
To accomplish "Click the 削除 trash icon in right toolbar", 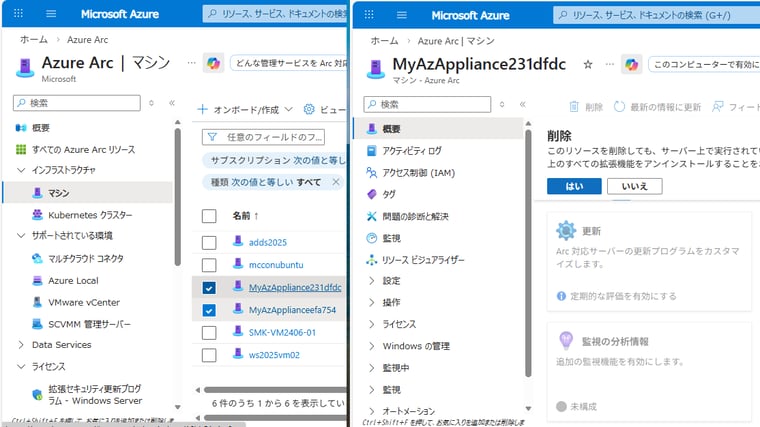I will (573, 107).
